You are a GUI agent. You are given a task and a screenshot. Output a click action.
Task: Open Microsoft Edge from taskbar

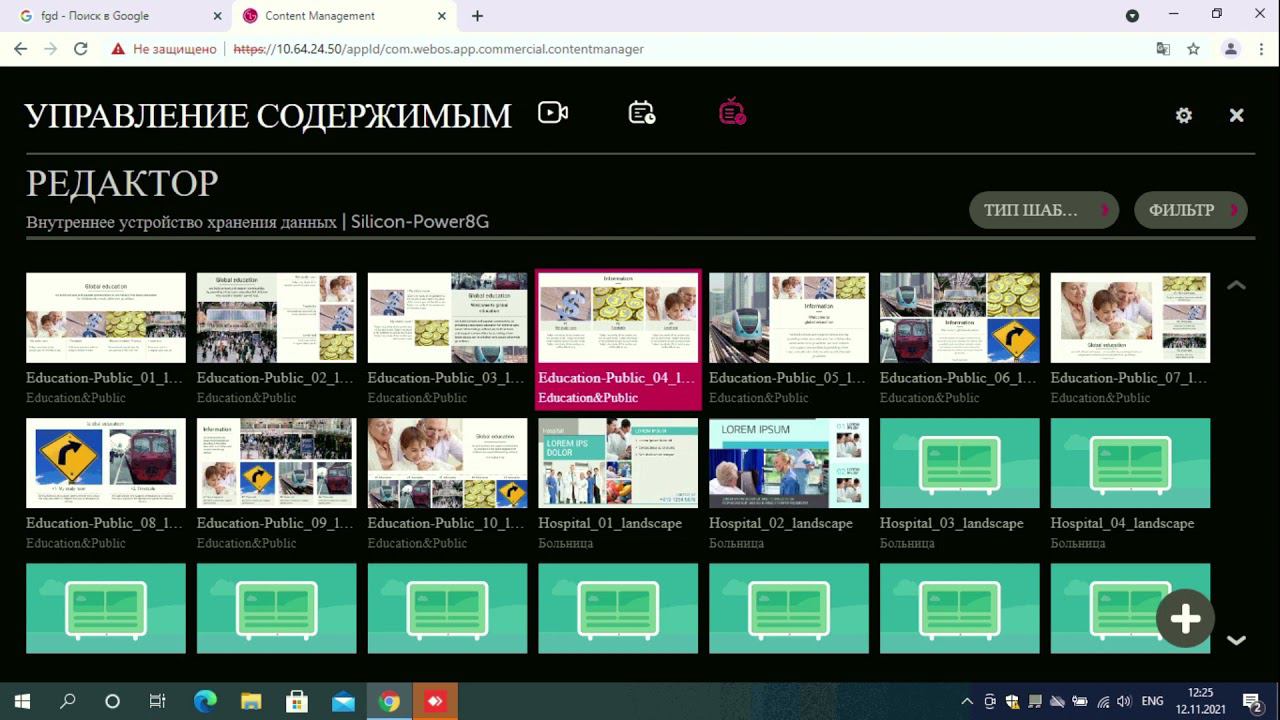click(205, 701)
